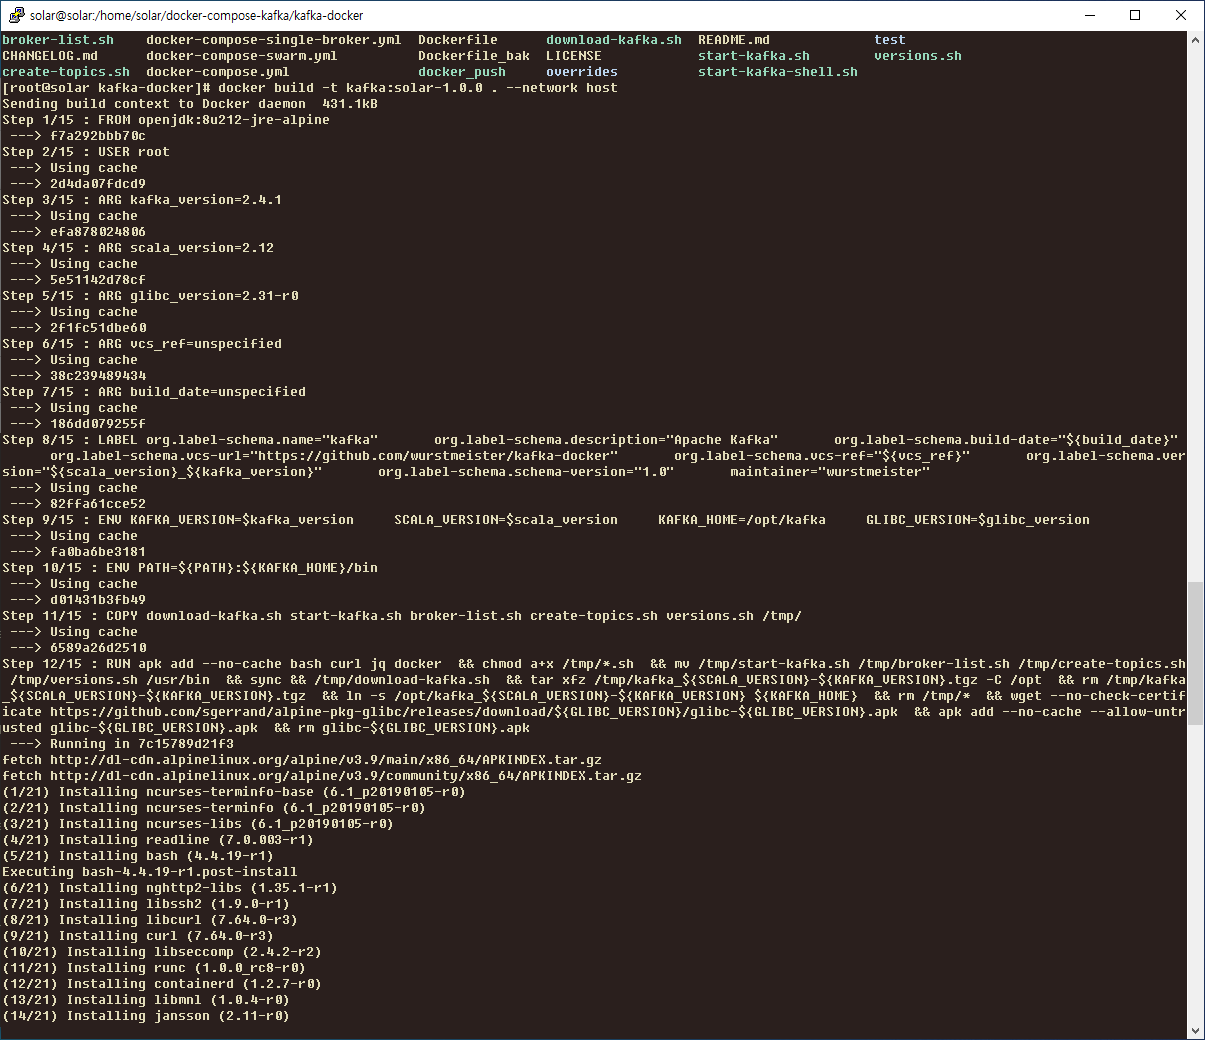The height and width of the screenshot is (1040, 1205).
Task: Click the scrollbar down arrow
Action: (1196, 1030)
